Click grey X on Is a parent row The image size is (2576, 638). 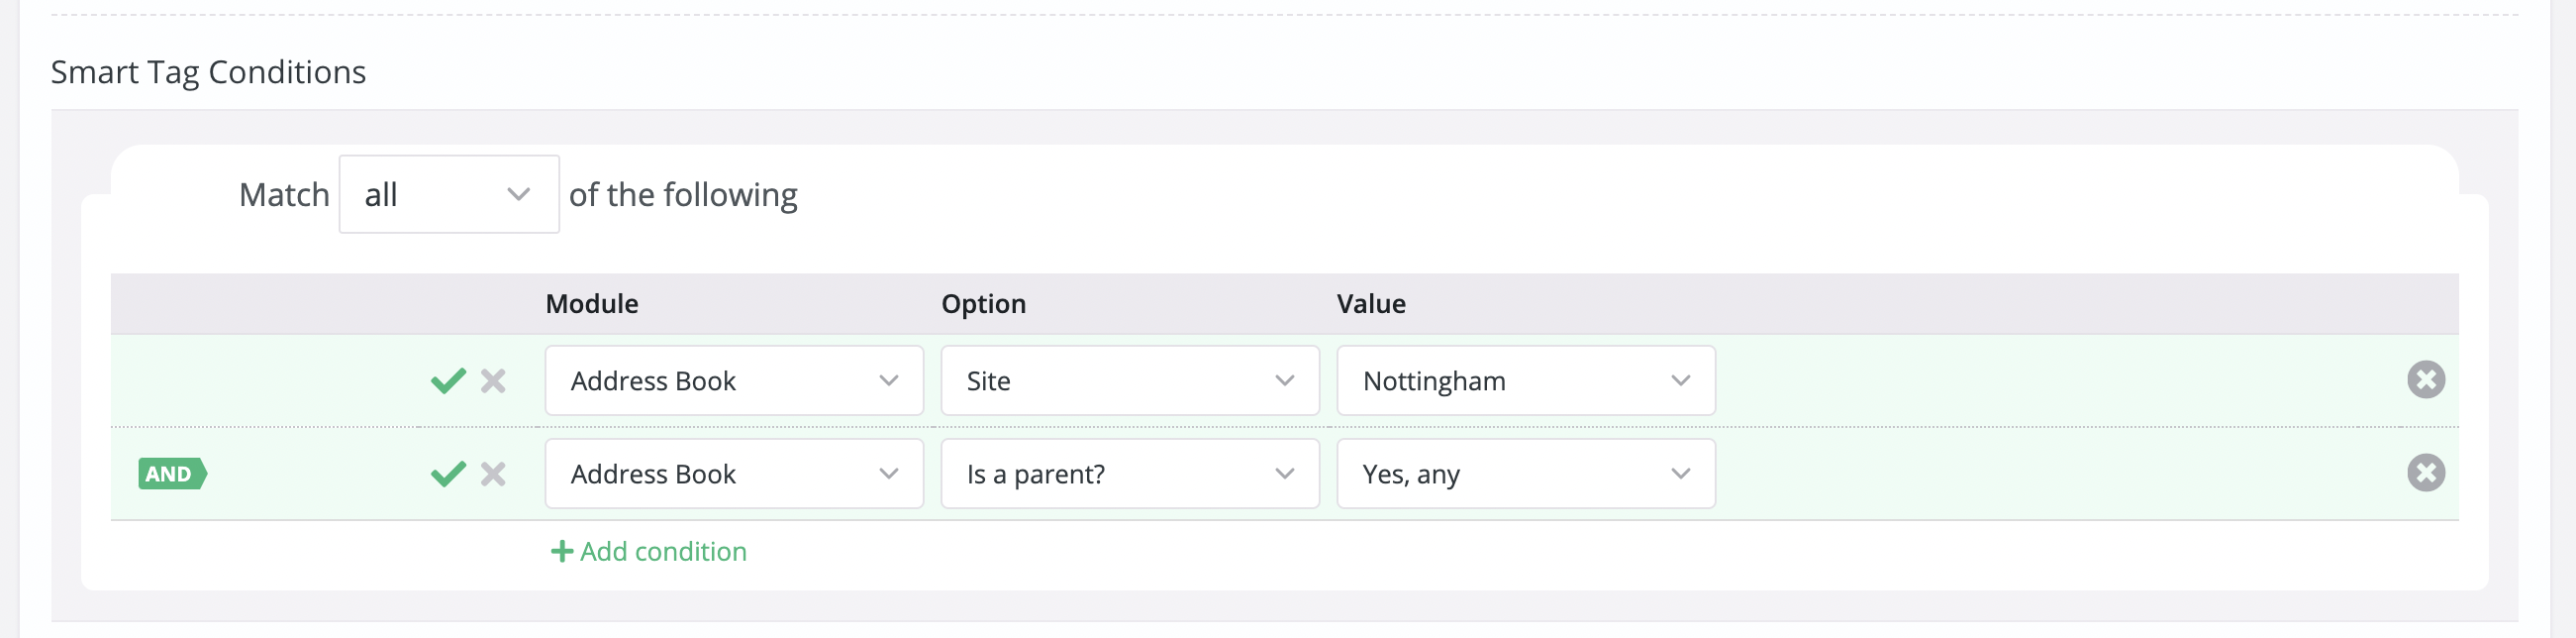(x=493, y=474)
